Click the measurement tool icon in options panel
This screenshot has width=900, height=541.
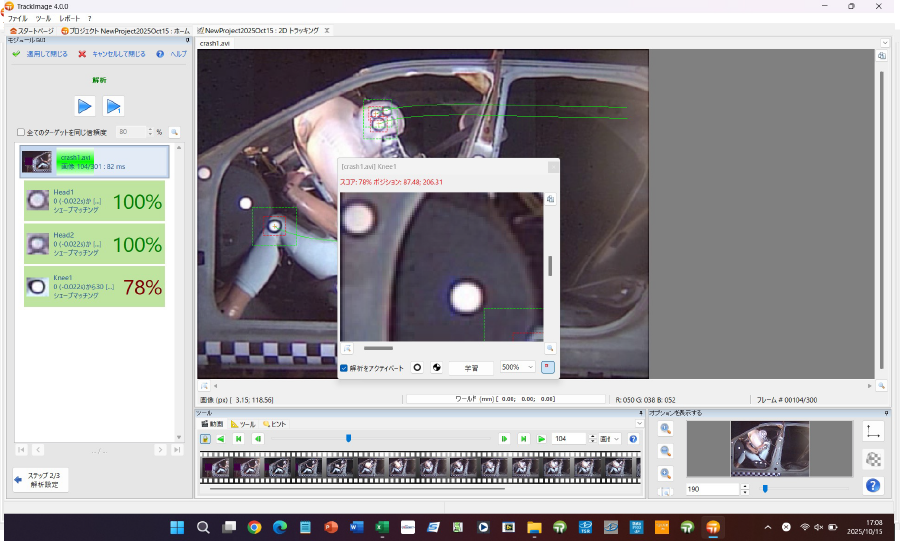tap(872, 431)
